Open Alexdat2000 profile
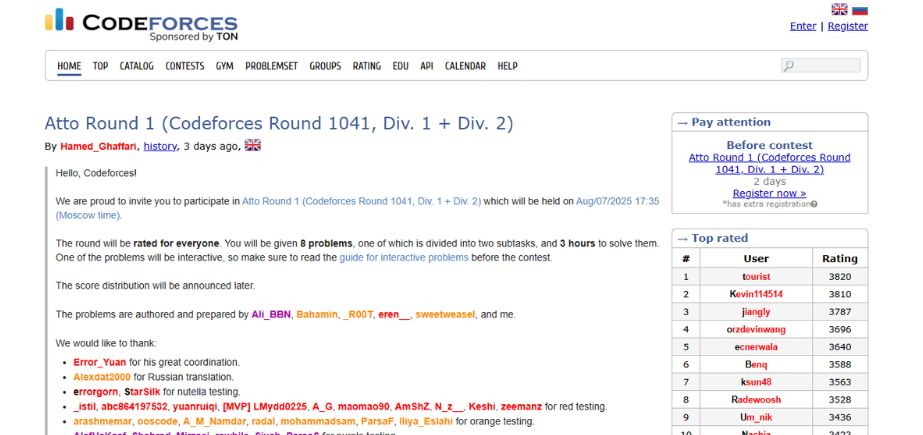 pos(102,377)
